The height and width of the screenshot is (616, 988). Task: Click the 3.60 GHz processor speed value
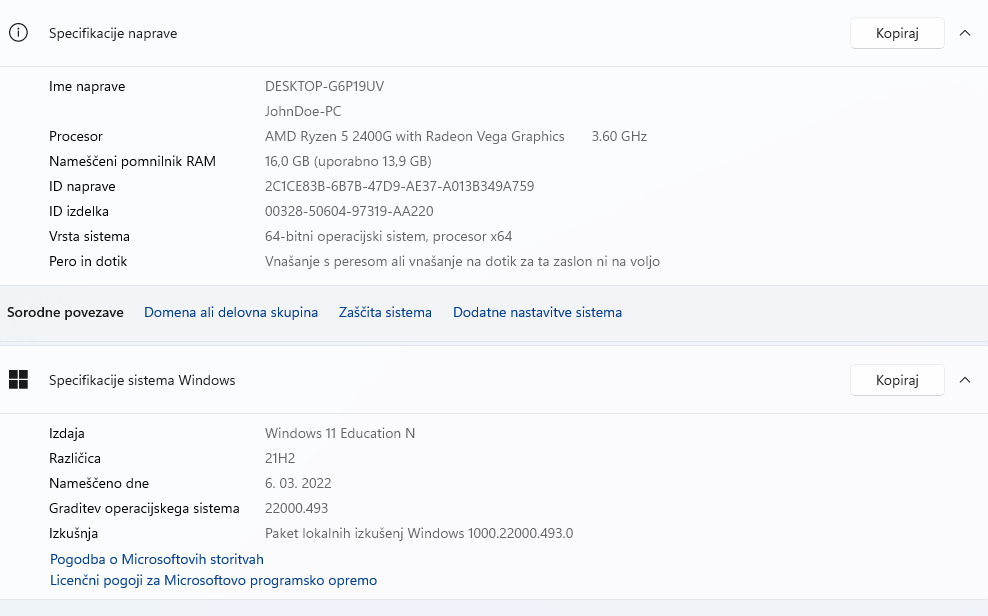click(x=619, y=137)
